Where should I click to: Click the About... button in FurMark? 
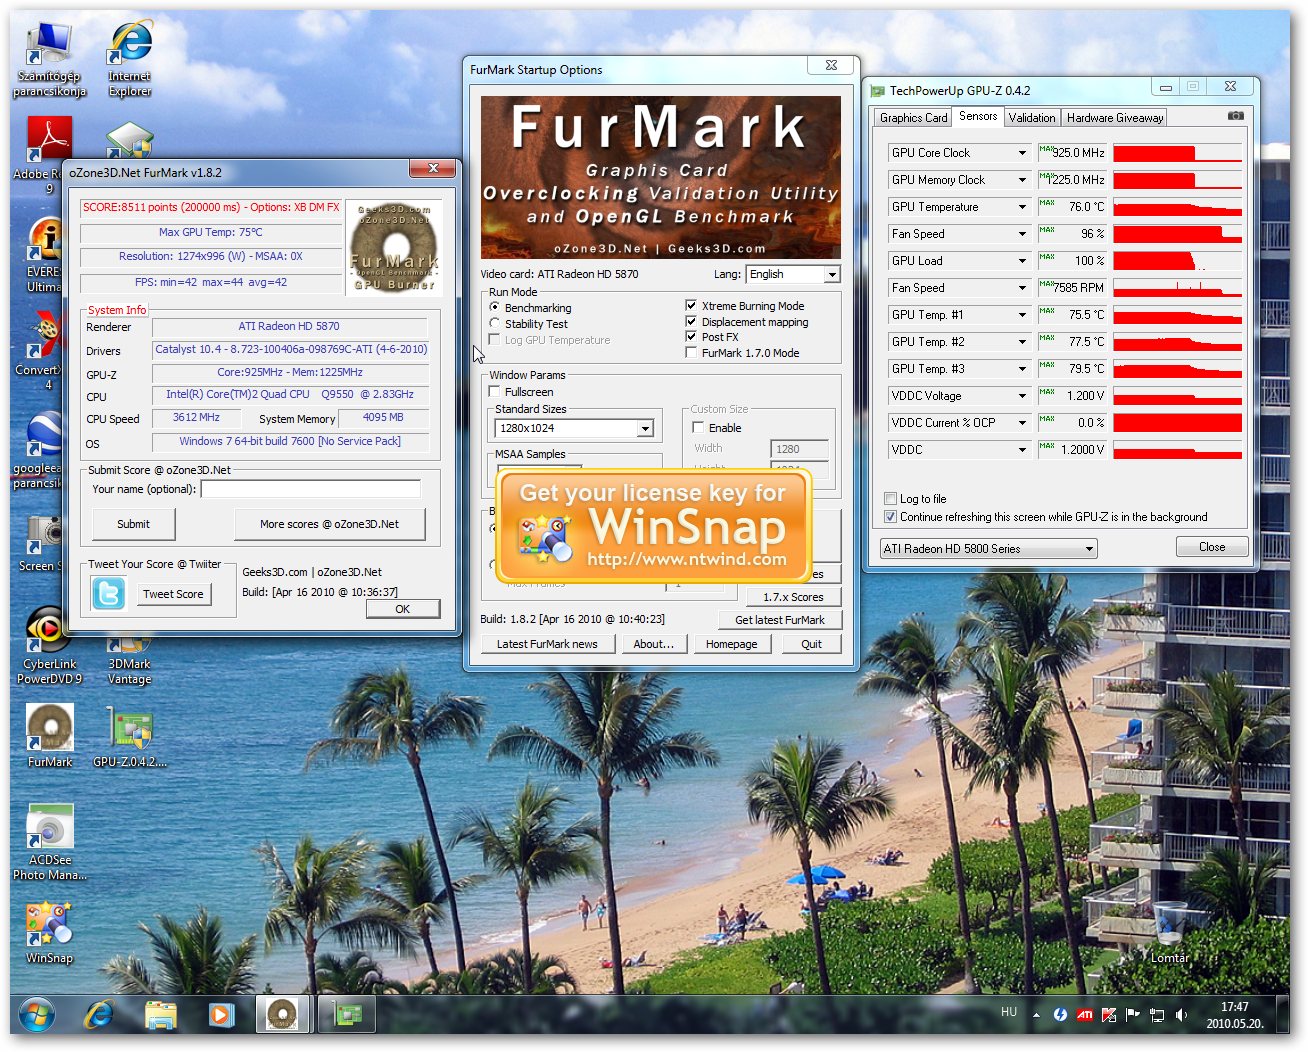coord(654,644)
